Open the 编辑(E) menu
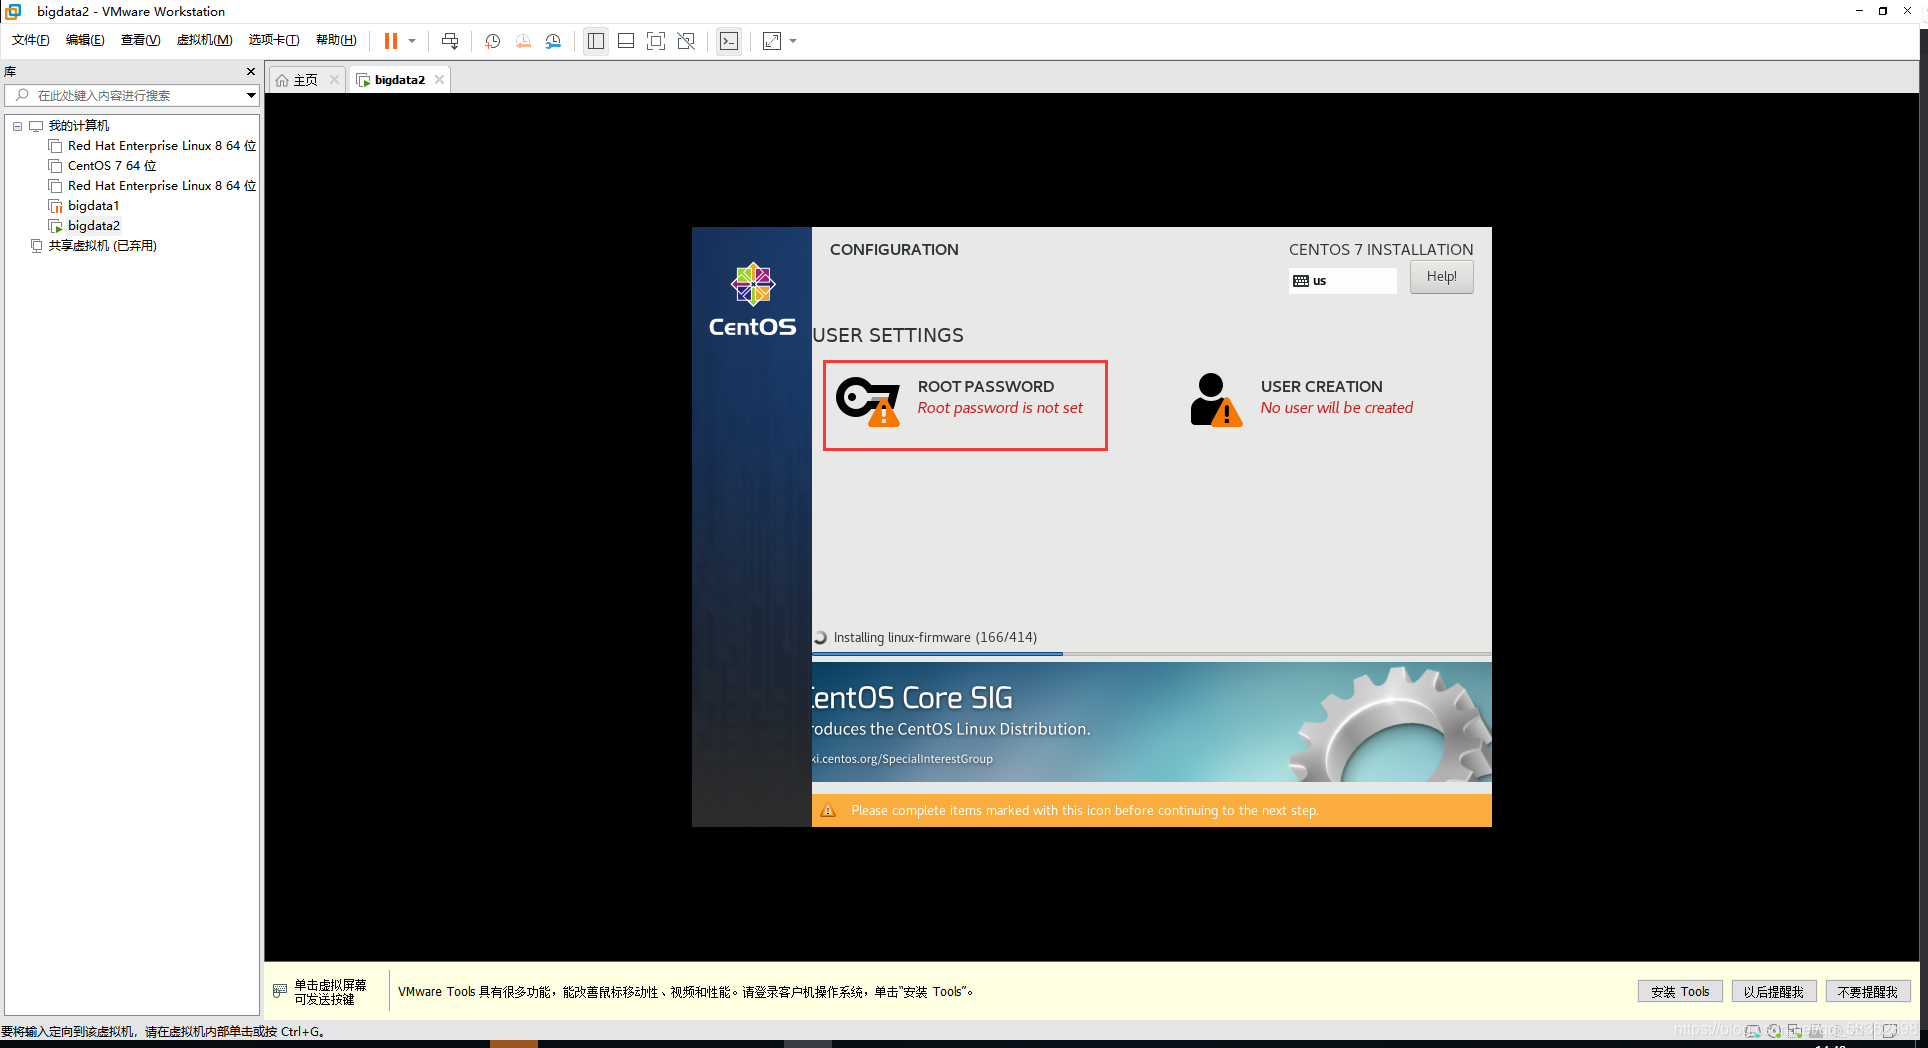This screenshot has width=1928, height=1048. [x=85, y=40]
